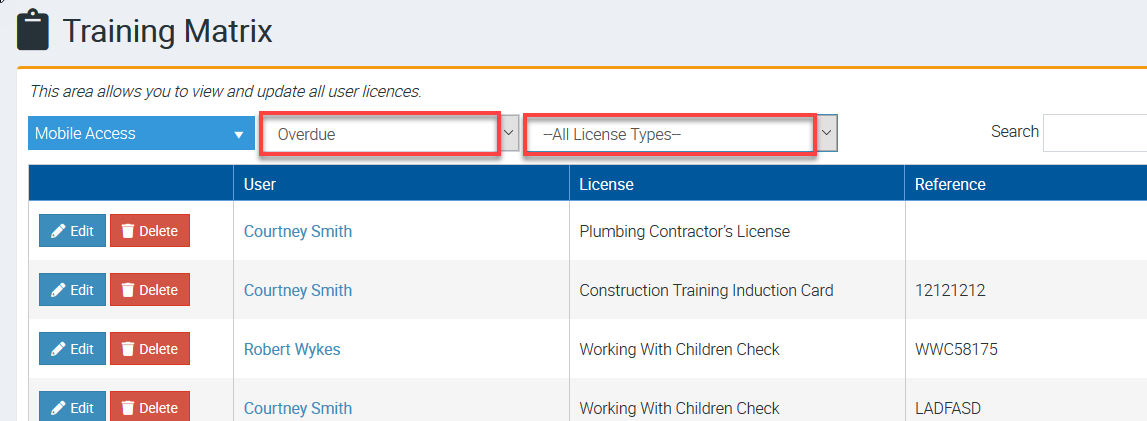Open Courtney Smith link in the LADFASD row
This screenshot has height=421, width=1147.
298,408
